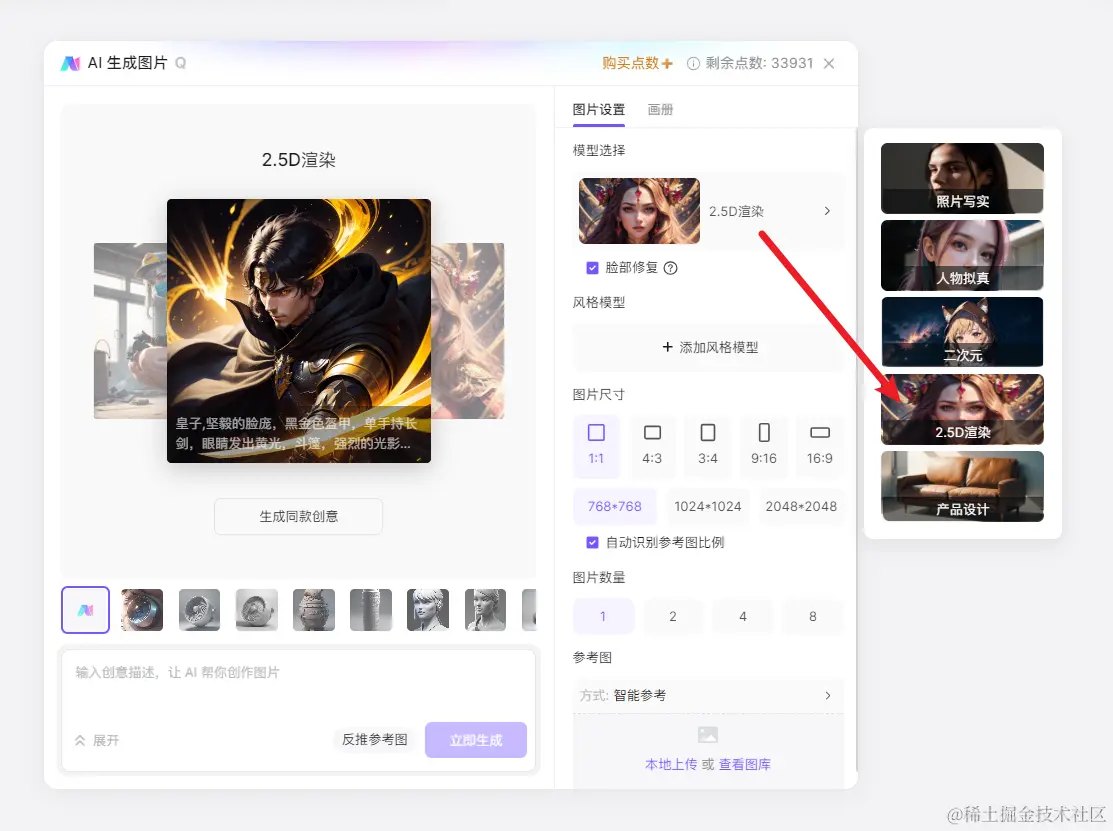Show the previous carousel image on left

pyautogui.click(x=130, y=331)
